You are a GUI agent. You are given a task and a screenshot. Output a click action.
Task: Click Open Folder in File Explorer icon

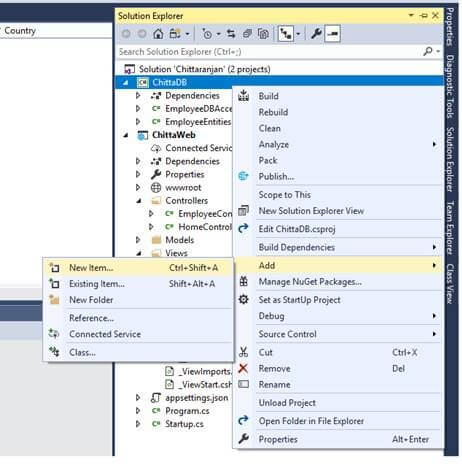click(x=243, y=421)
